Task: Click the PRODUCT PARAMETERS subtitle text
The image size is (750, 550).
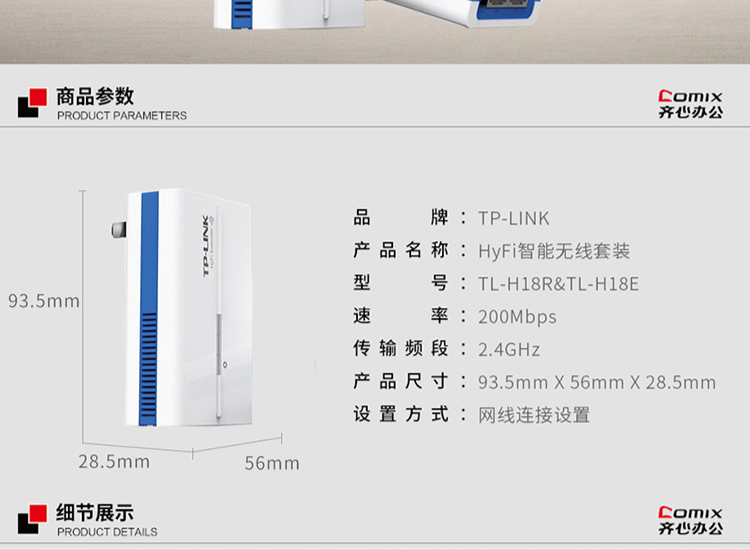Action: point(122,116)
